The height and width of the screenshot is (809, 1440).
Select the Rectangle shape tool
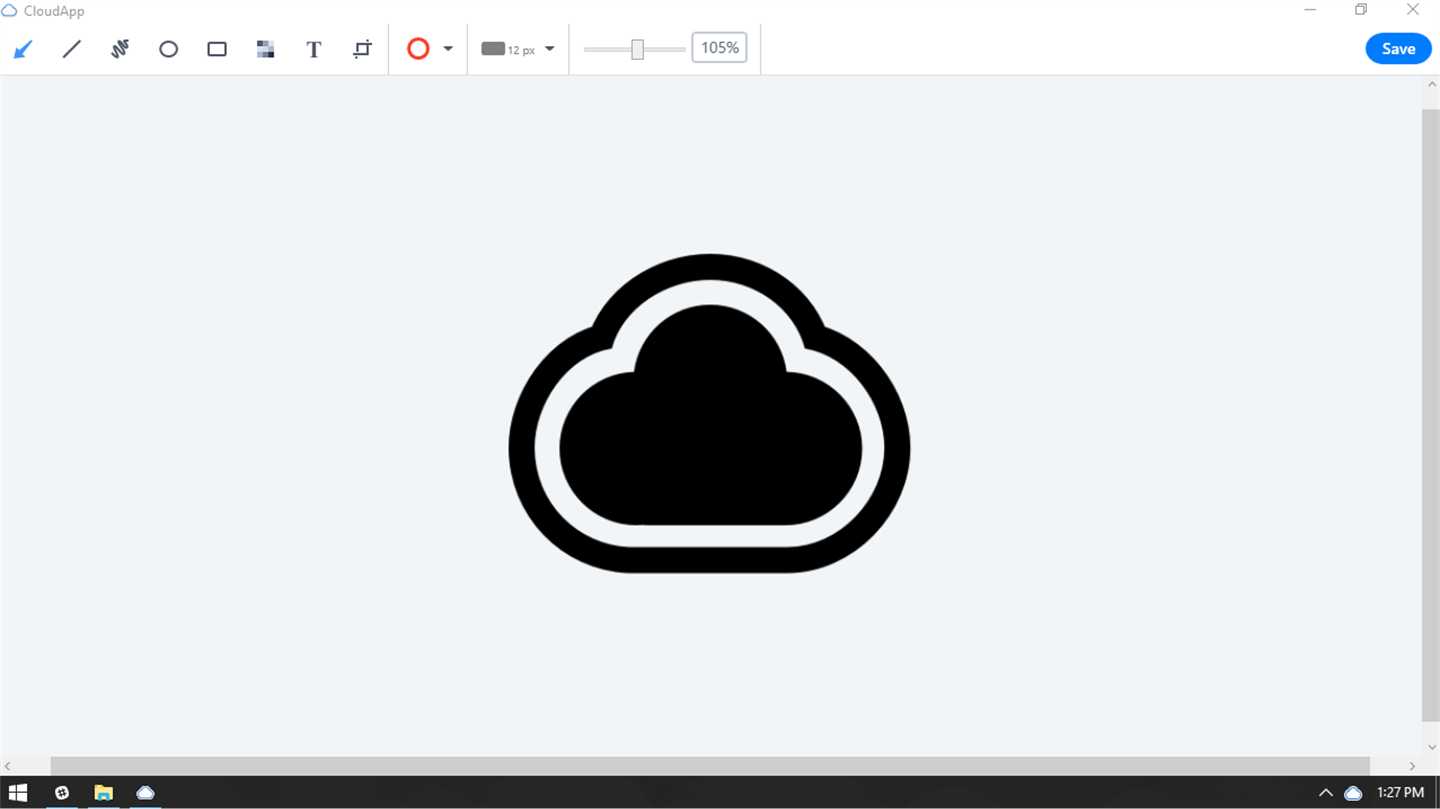click(x=217, y=49)
